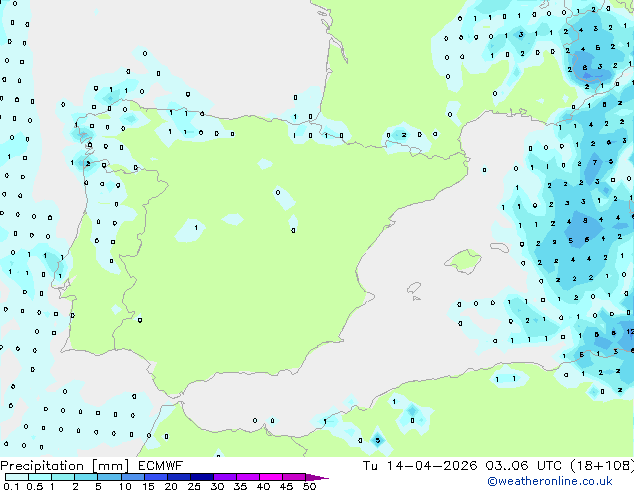Click the '03..06 UTC' time label
Image resolution: width=634 pixels, height=490 pixels.
(x=524, y=466)
